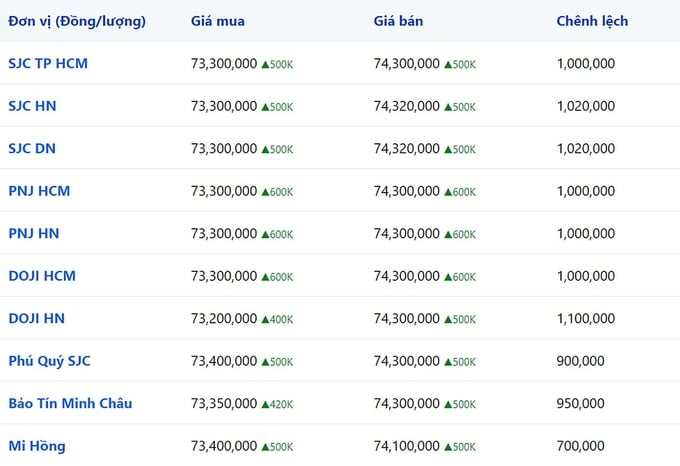The height and width of the screenshot is (466, 680).
Task: Open the Mi Hồng link
Action: pos(37,446)
